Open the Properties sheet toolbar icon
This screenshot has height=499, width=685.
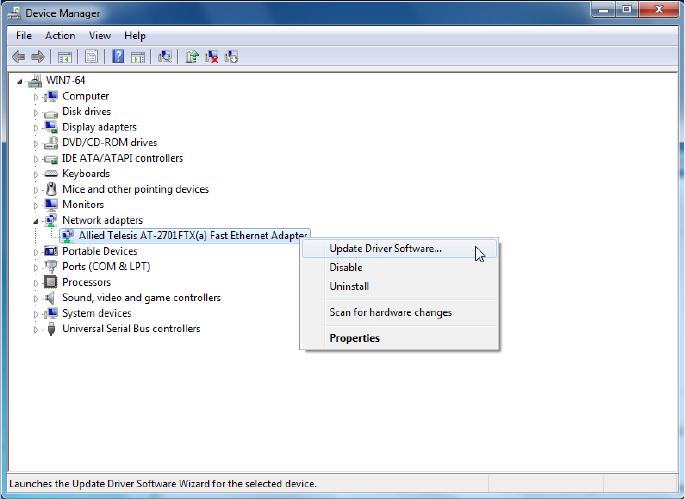(91, 57)
